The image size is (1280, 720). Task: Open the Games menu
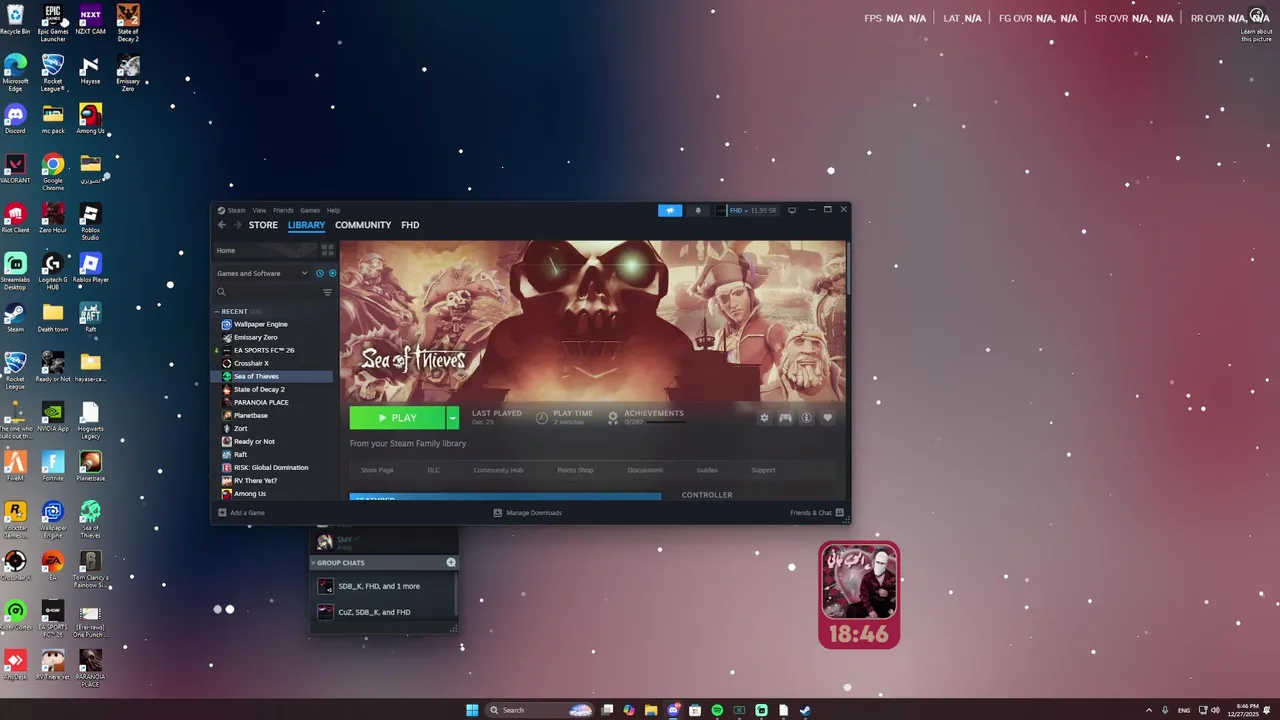[x=310, y=210]
